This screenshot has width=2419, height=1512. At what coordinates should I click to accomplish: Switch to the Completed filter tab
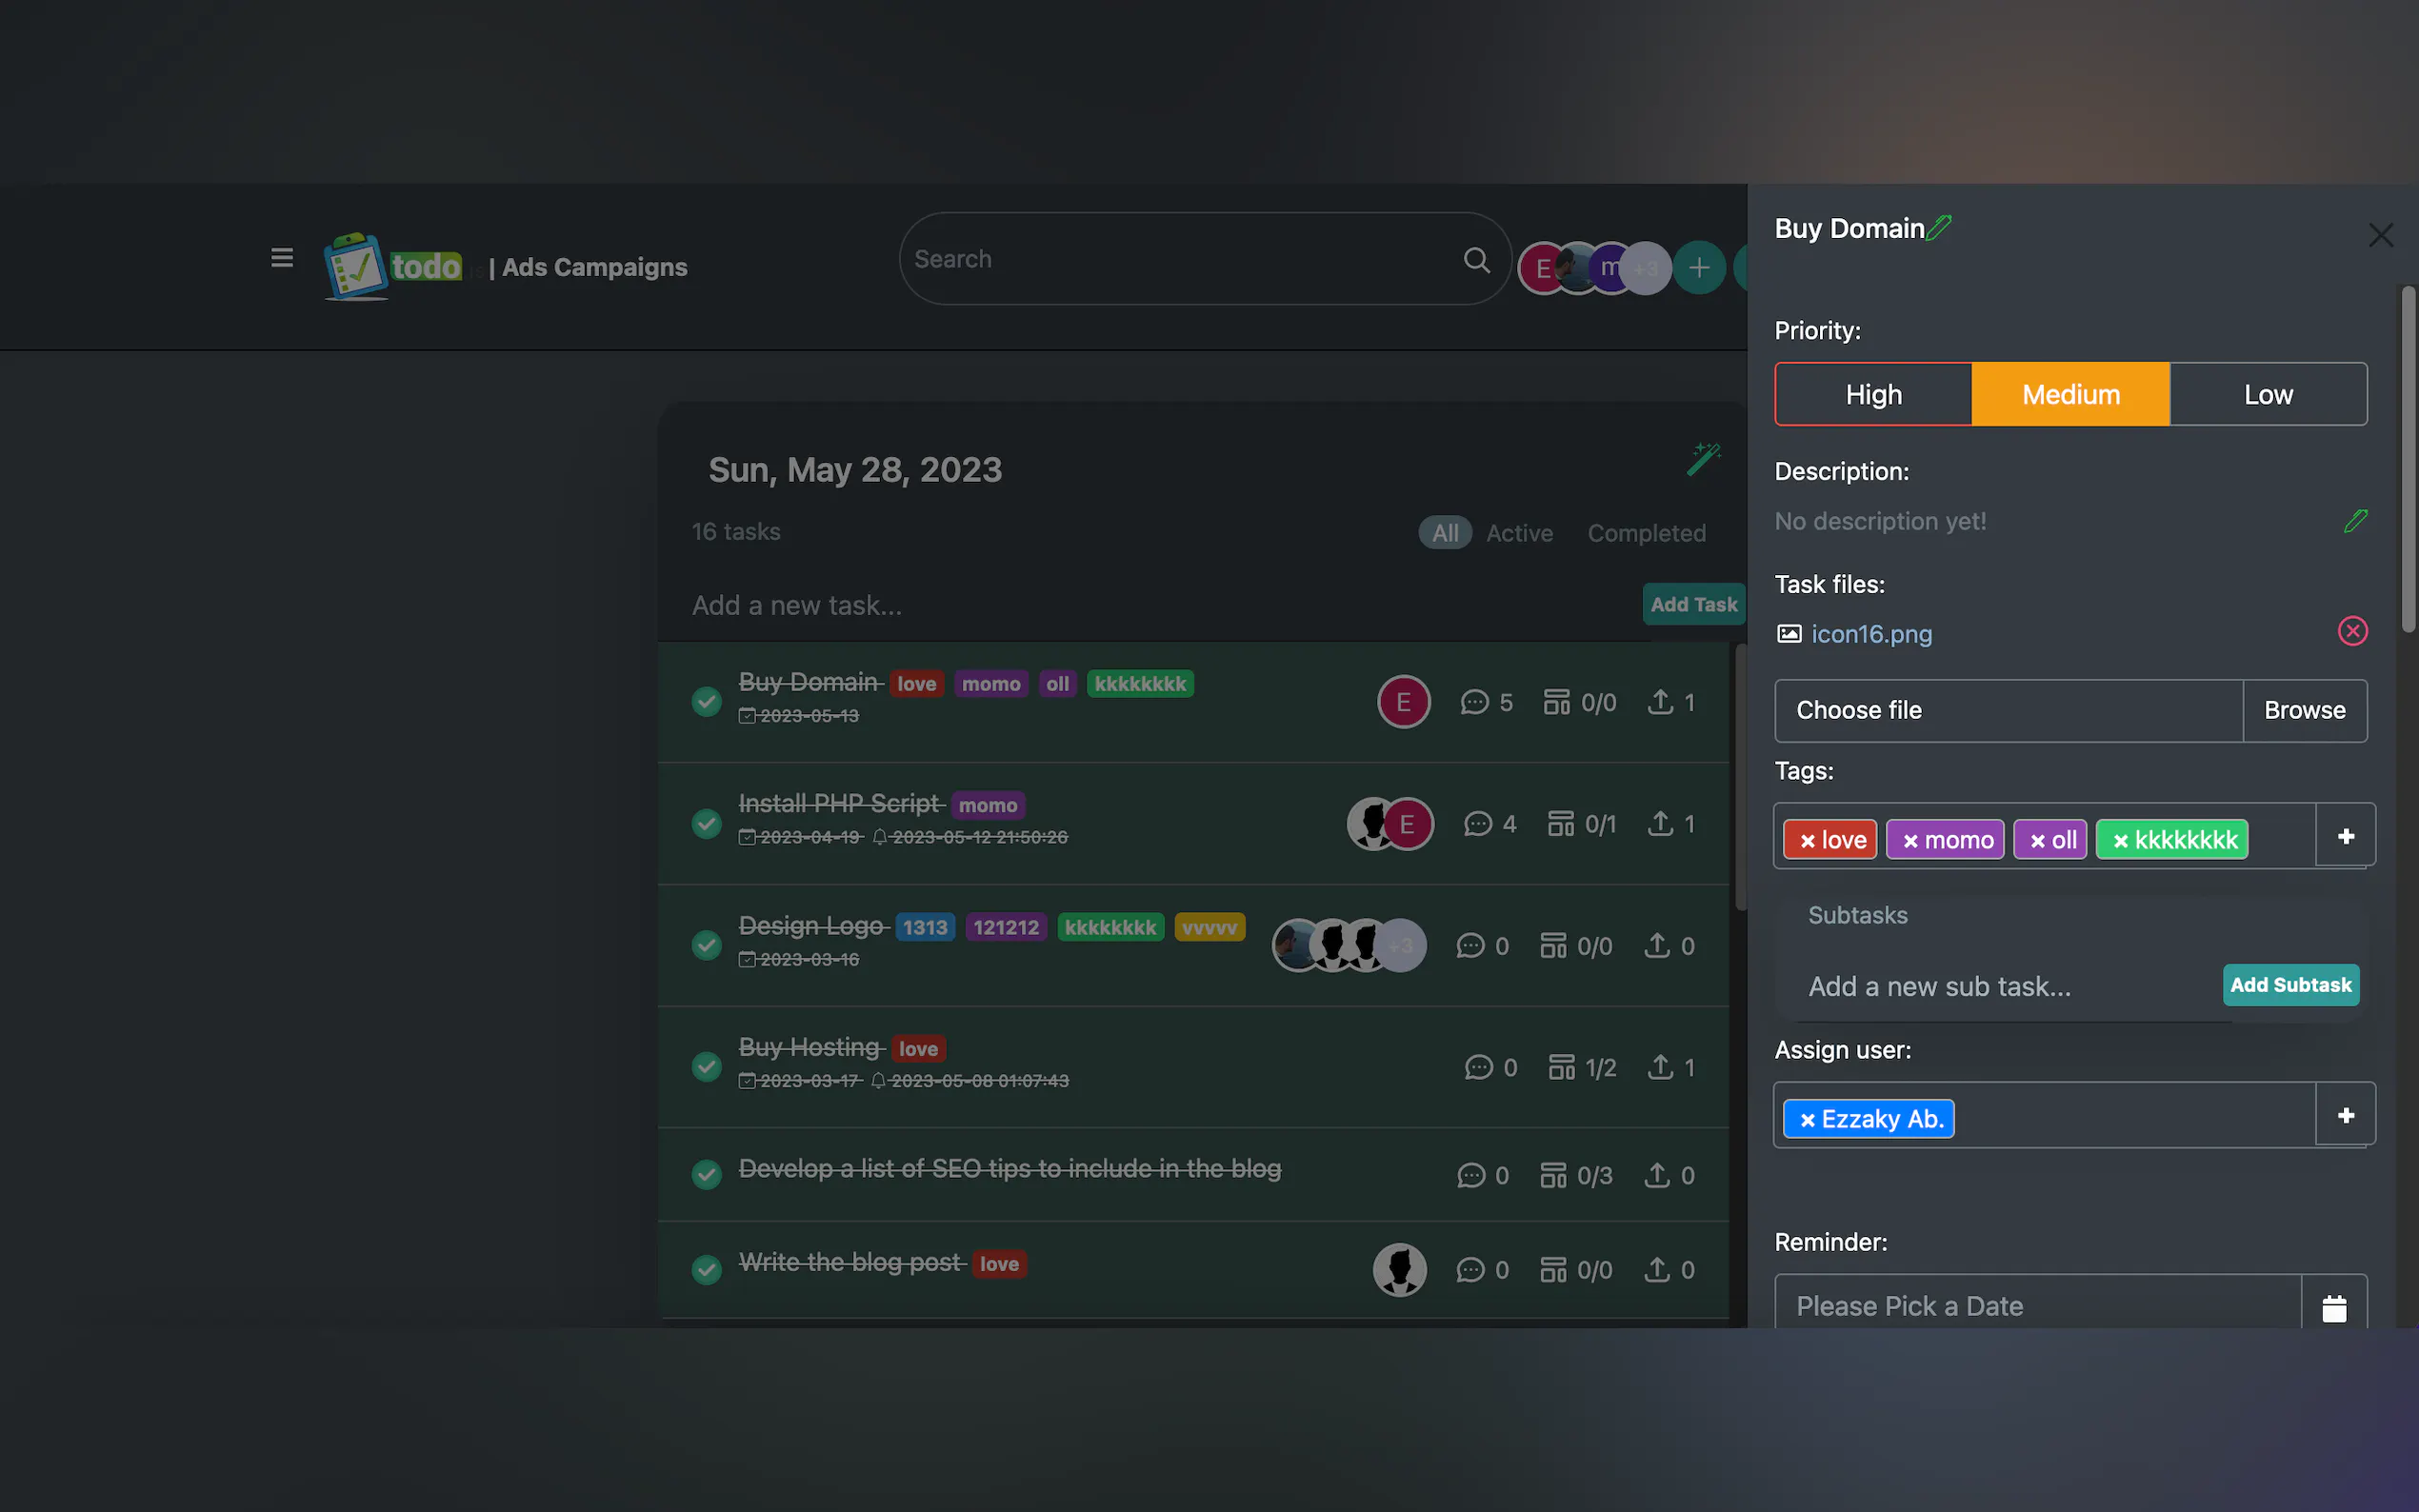pyautogui.click(x=1646, y=533)
